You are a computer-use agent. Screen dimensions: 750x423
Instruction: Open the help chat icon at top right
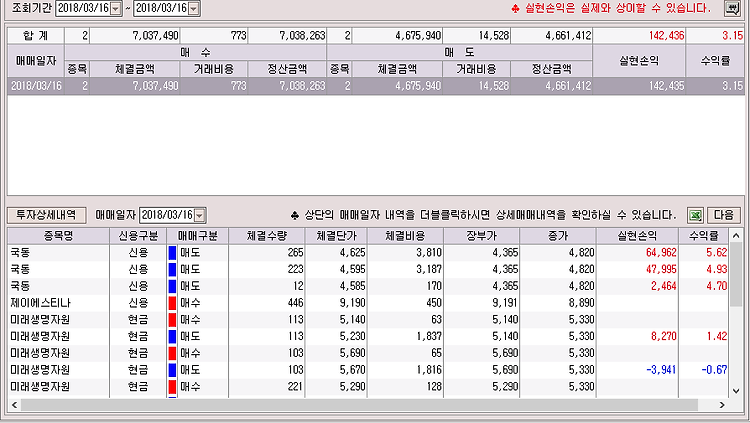click(731, 8)
